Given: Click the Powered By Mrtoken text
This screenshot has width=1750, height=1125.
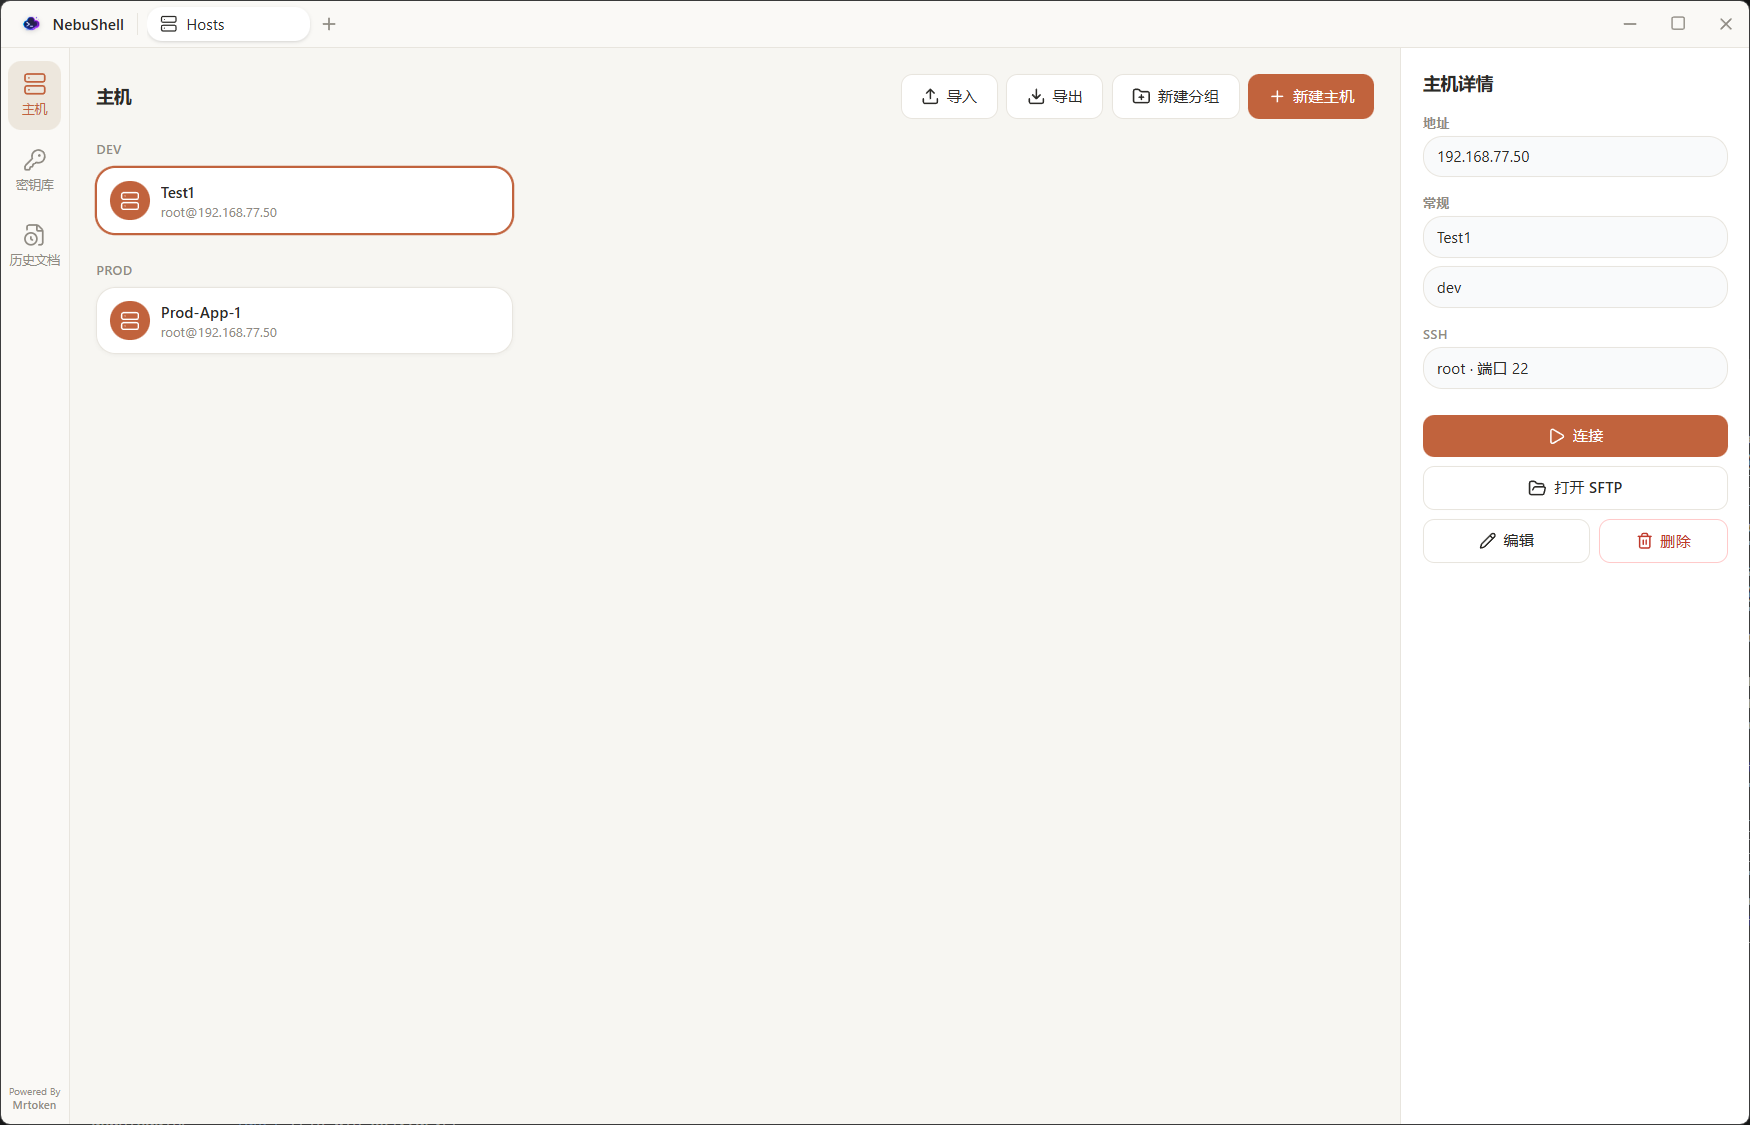Looking at the screenshot, I should [x=34, y=1099].
